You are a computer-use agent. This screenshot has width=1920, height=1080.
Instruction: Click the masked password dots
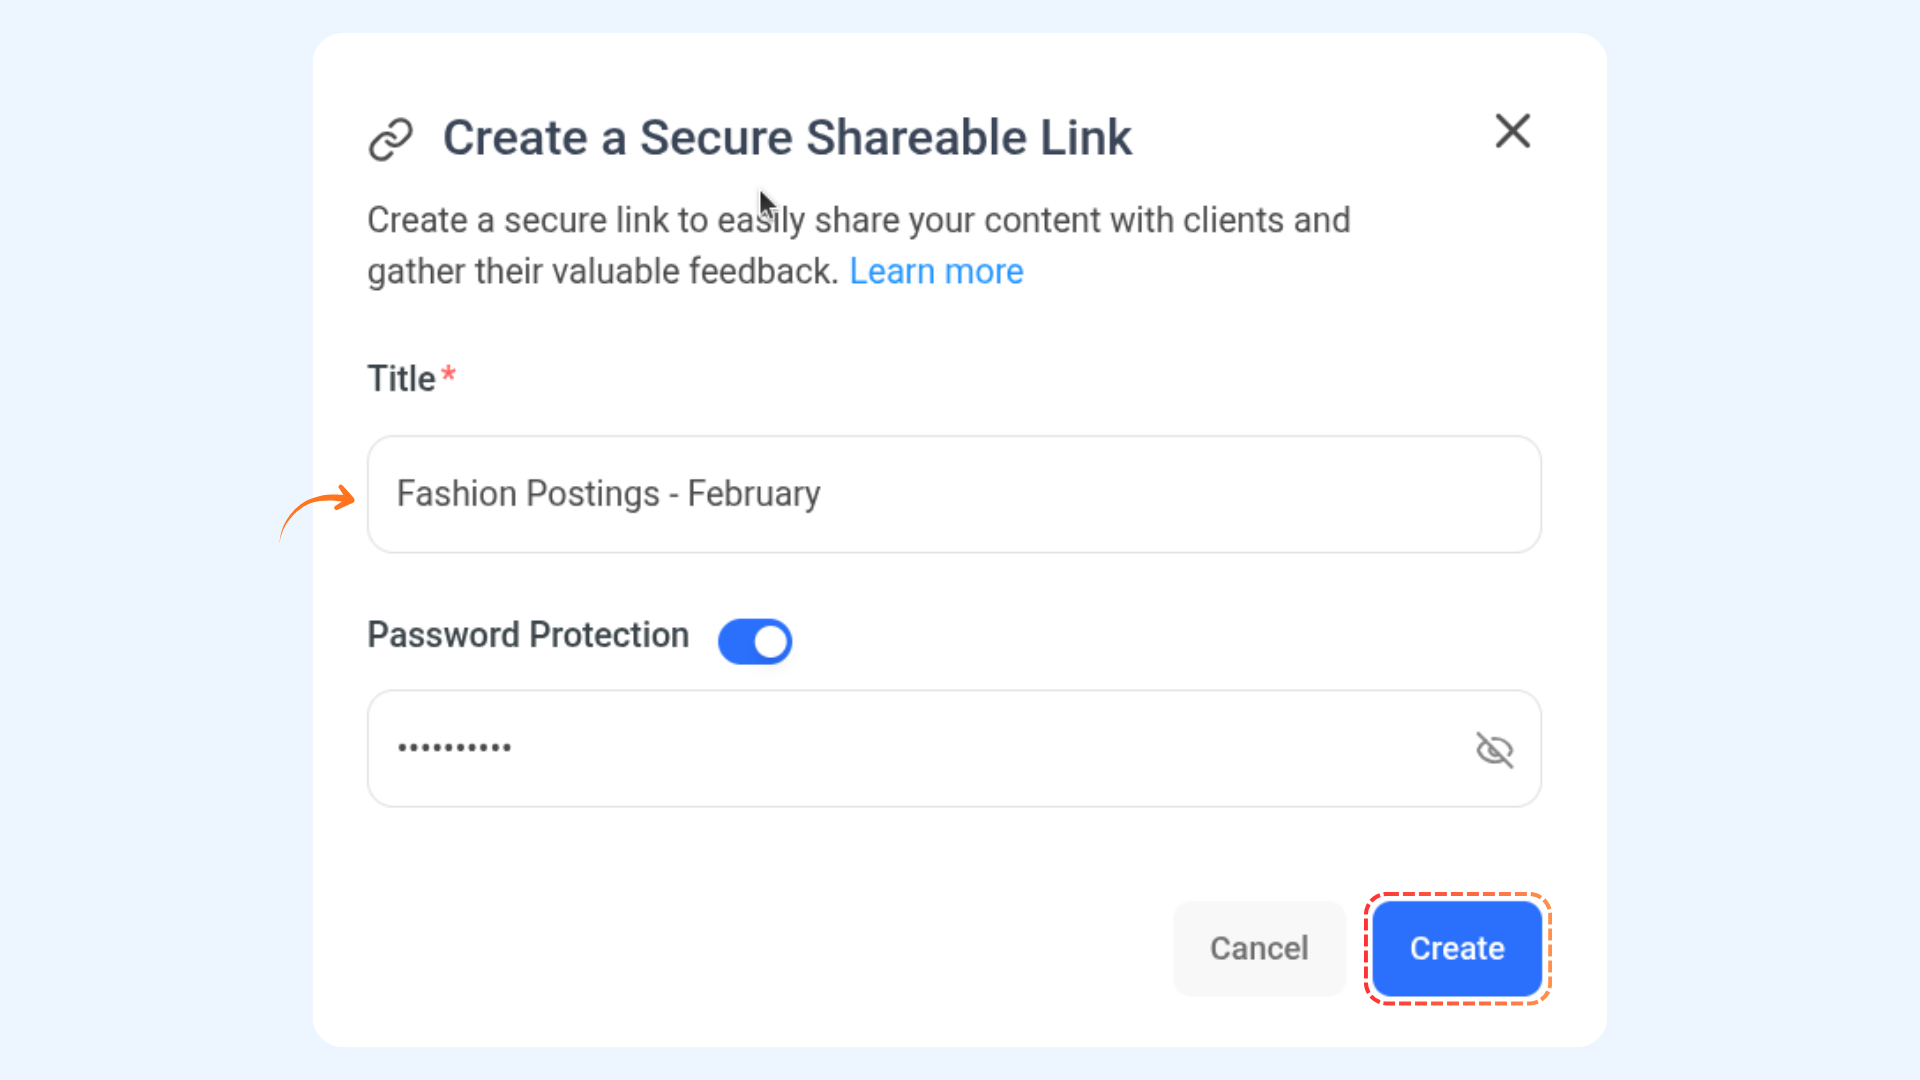[454, 748]
